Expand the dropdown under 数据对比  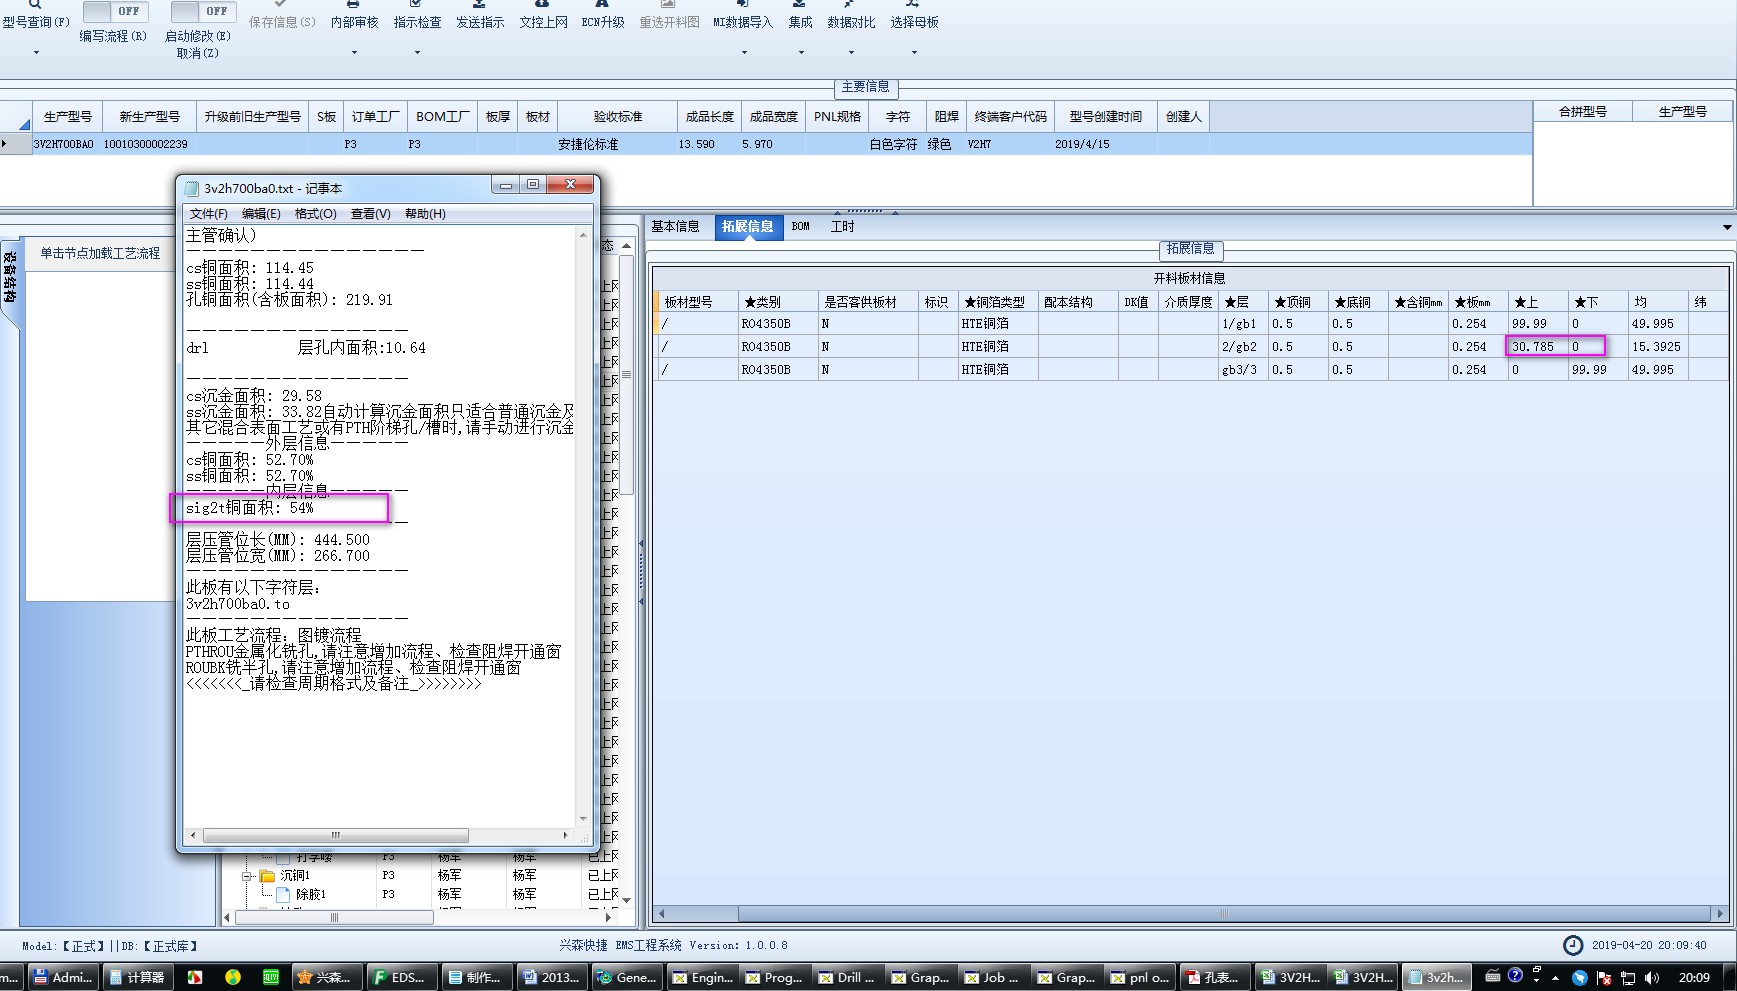[851, 52]
